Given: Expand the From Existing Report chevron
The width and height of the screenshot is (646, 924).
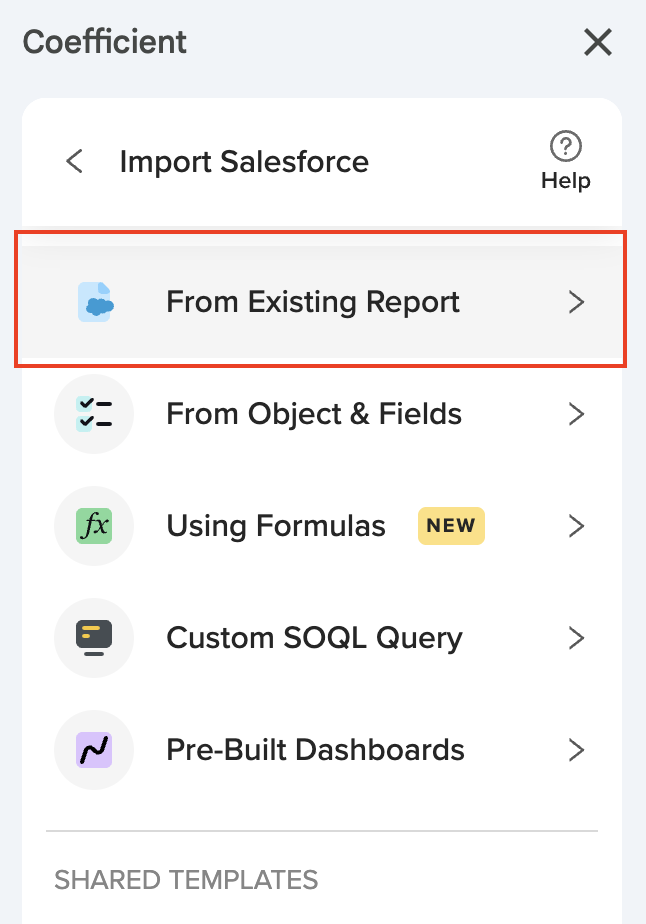Looking at the screenshot, I should pyautogui.click(x=576, y=302).
